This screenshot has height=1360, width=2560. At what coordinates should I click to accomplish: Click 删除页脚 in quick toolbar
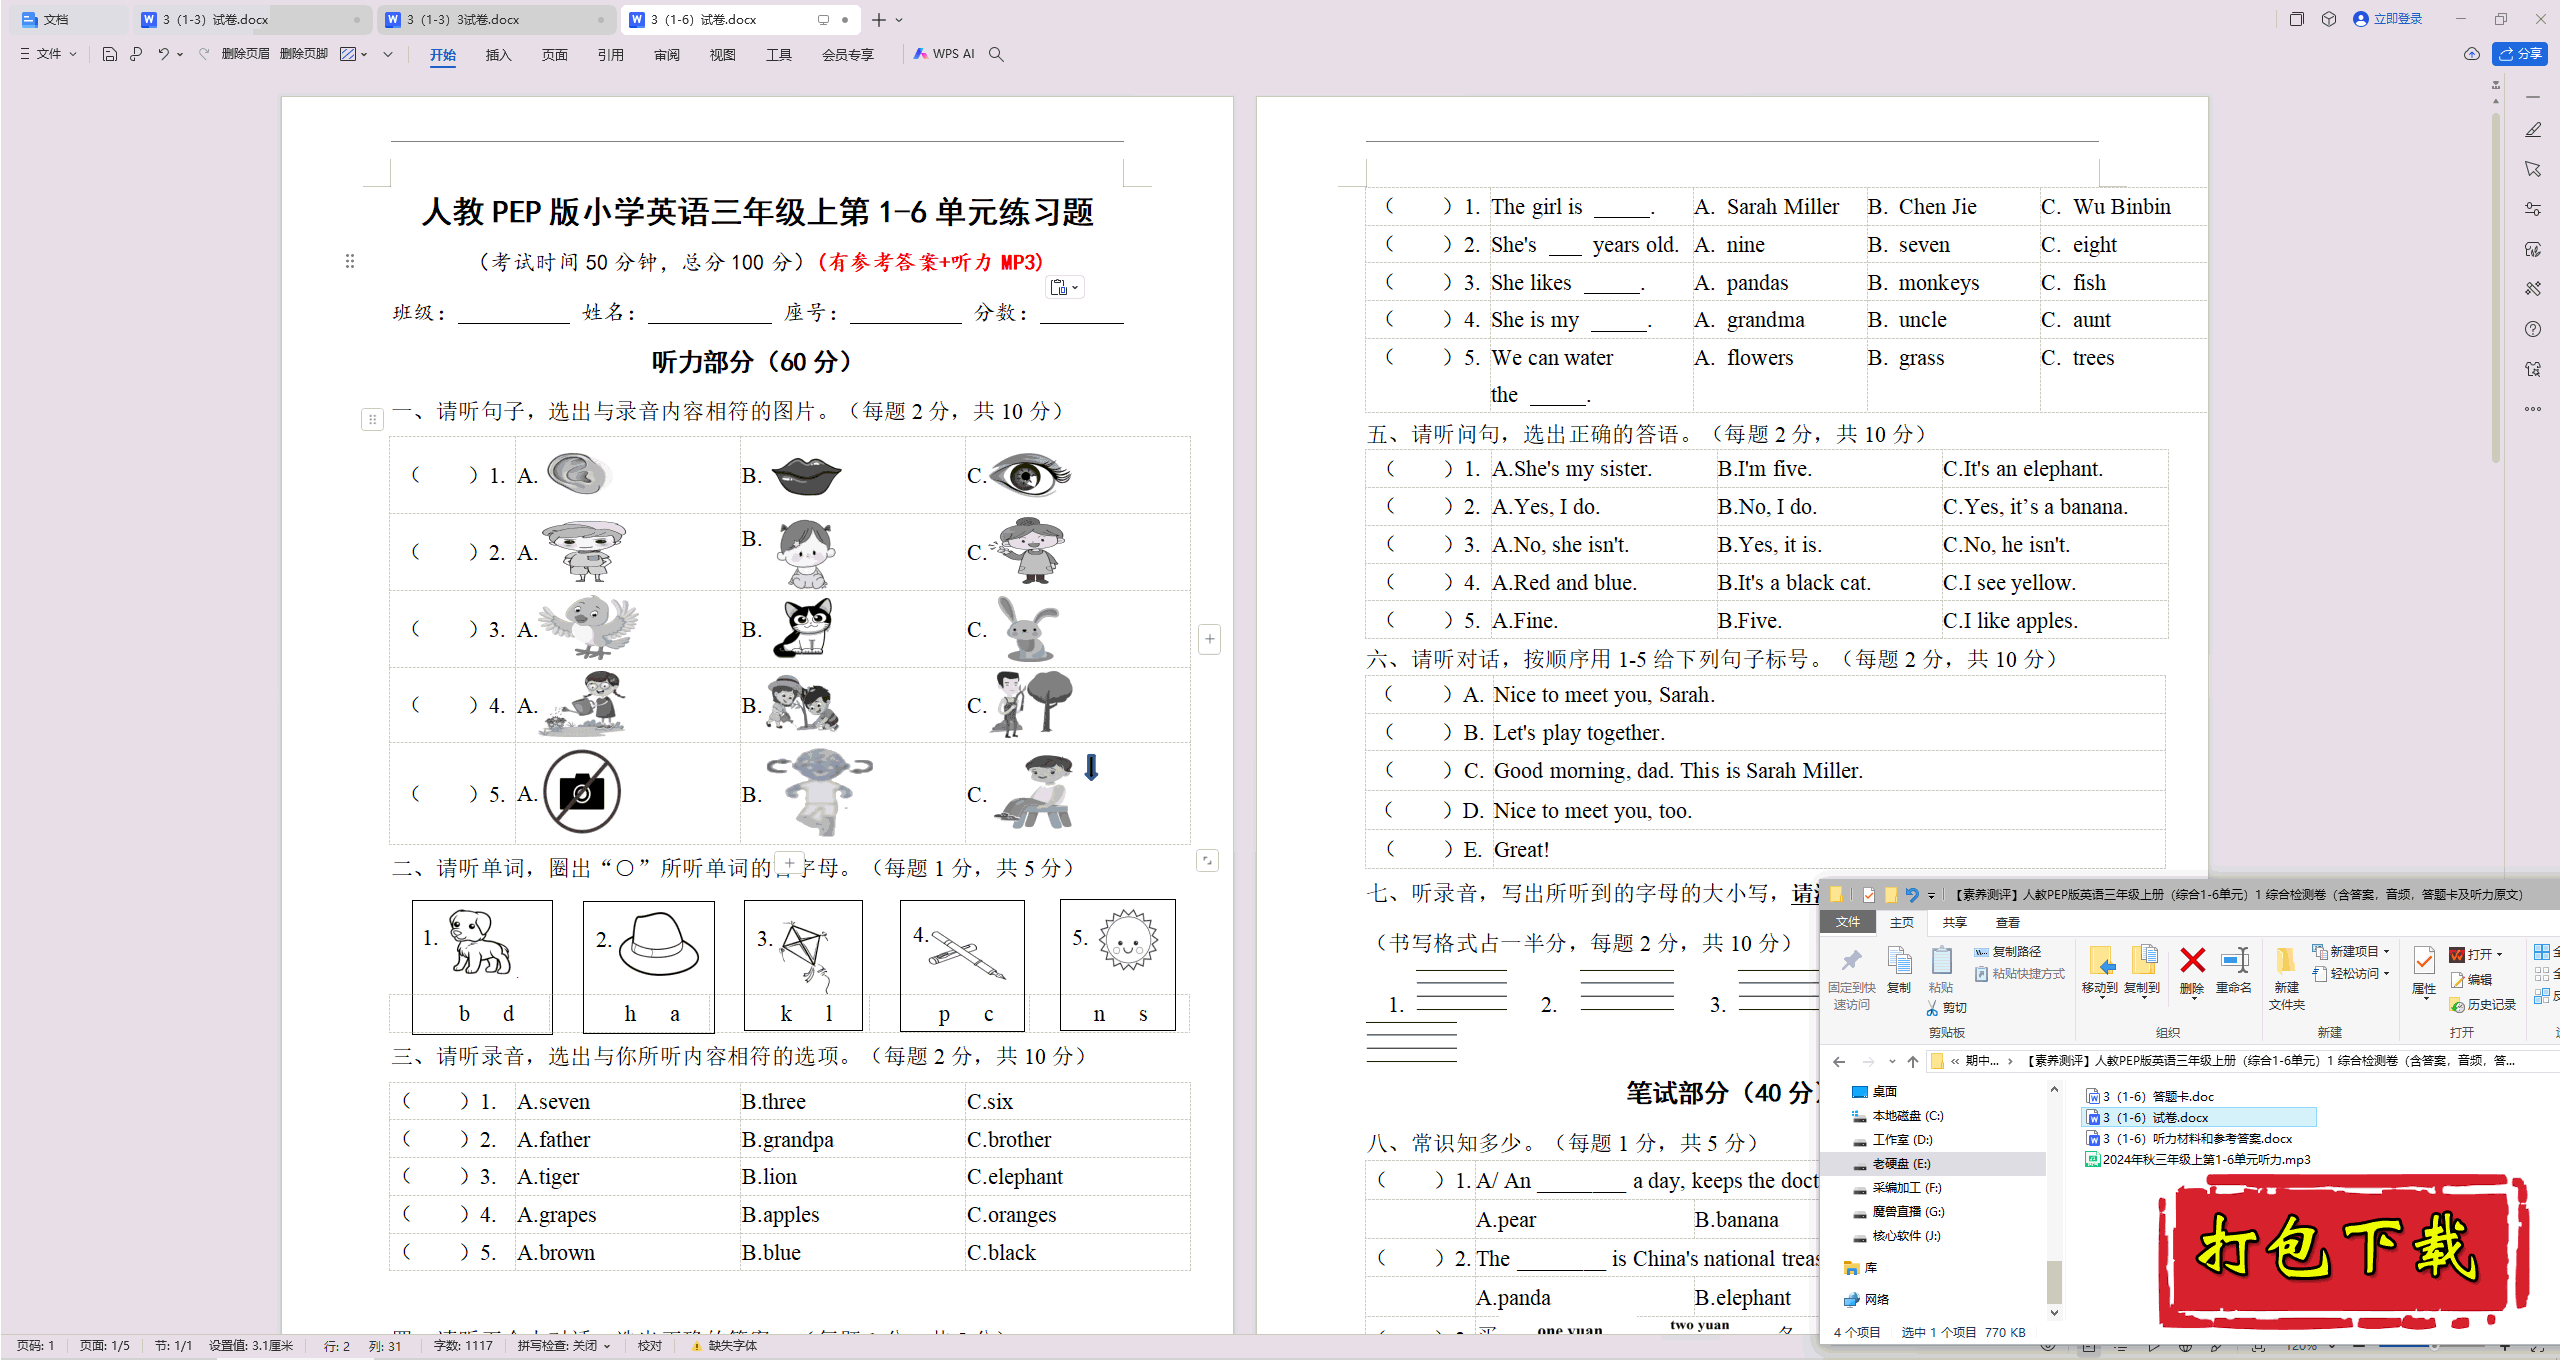point(304,54)
